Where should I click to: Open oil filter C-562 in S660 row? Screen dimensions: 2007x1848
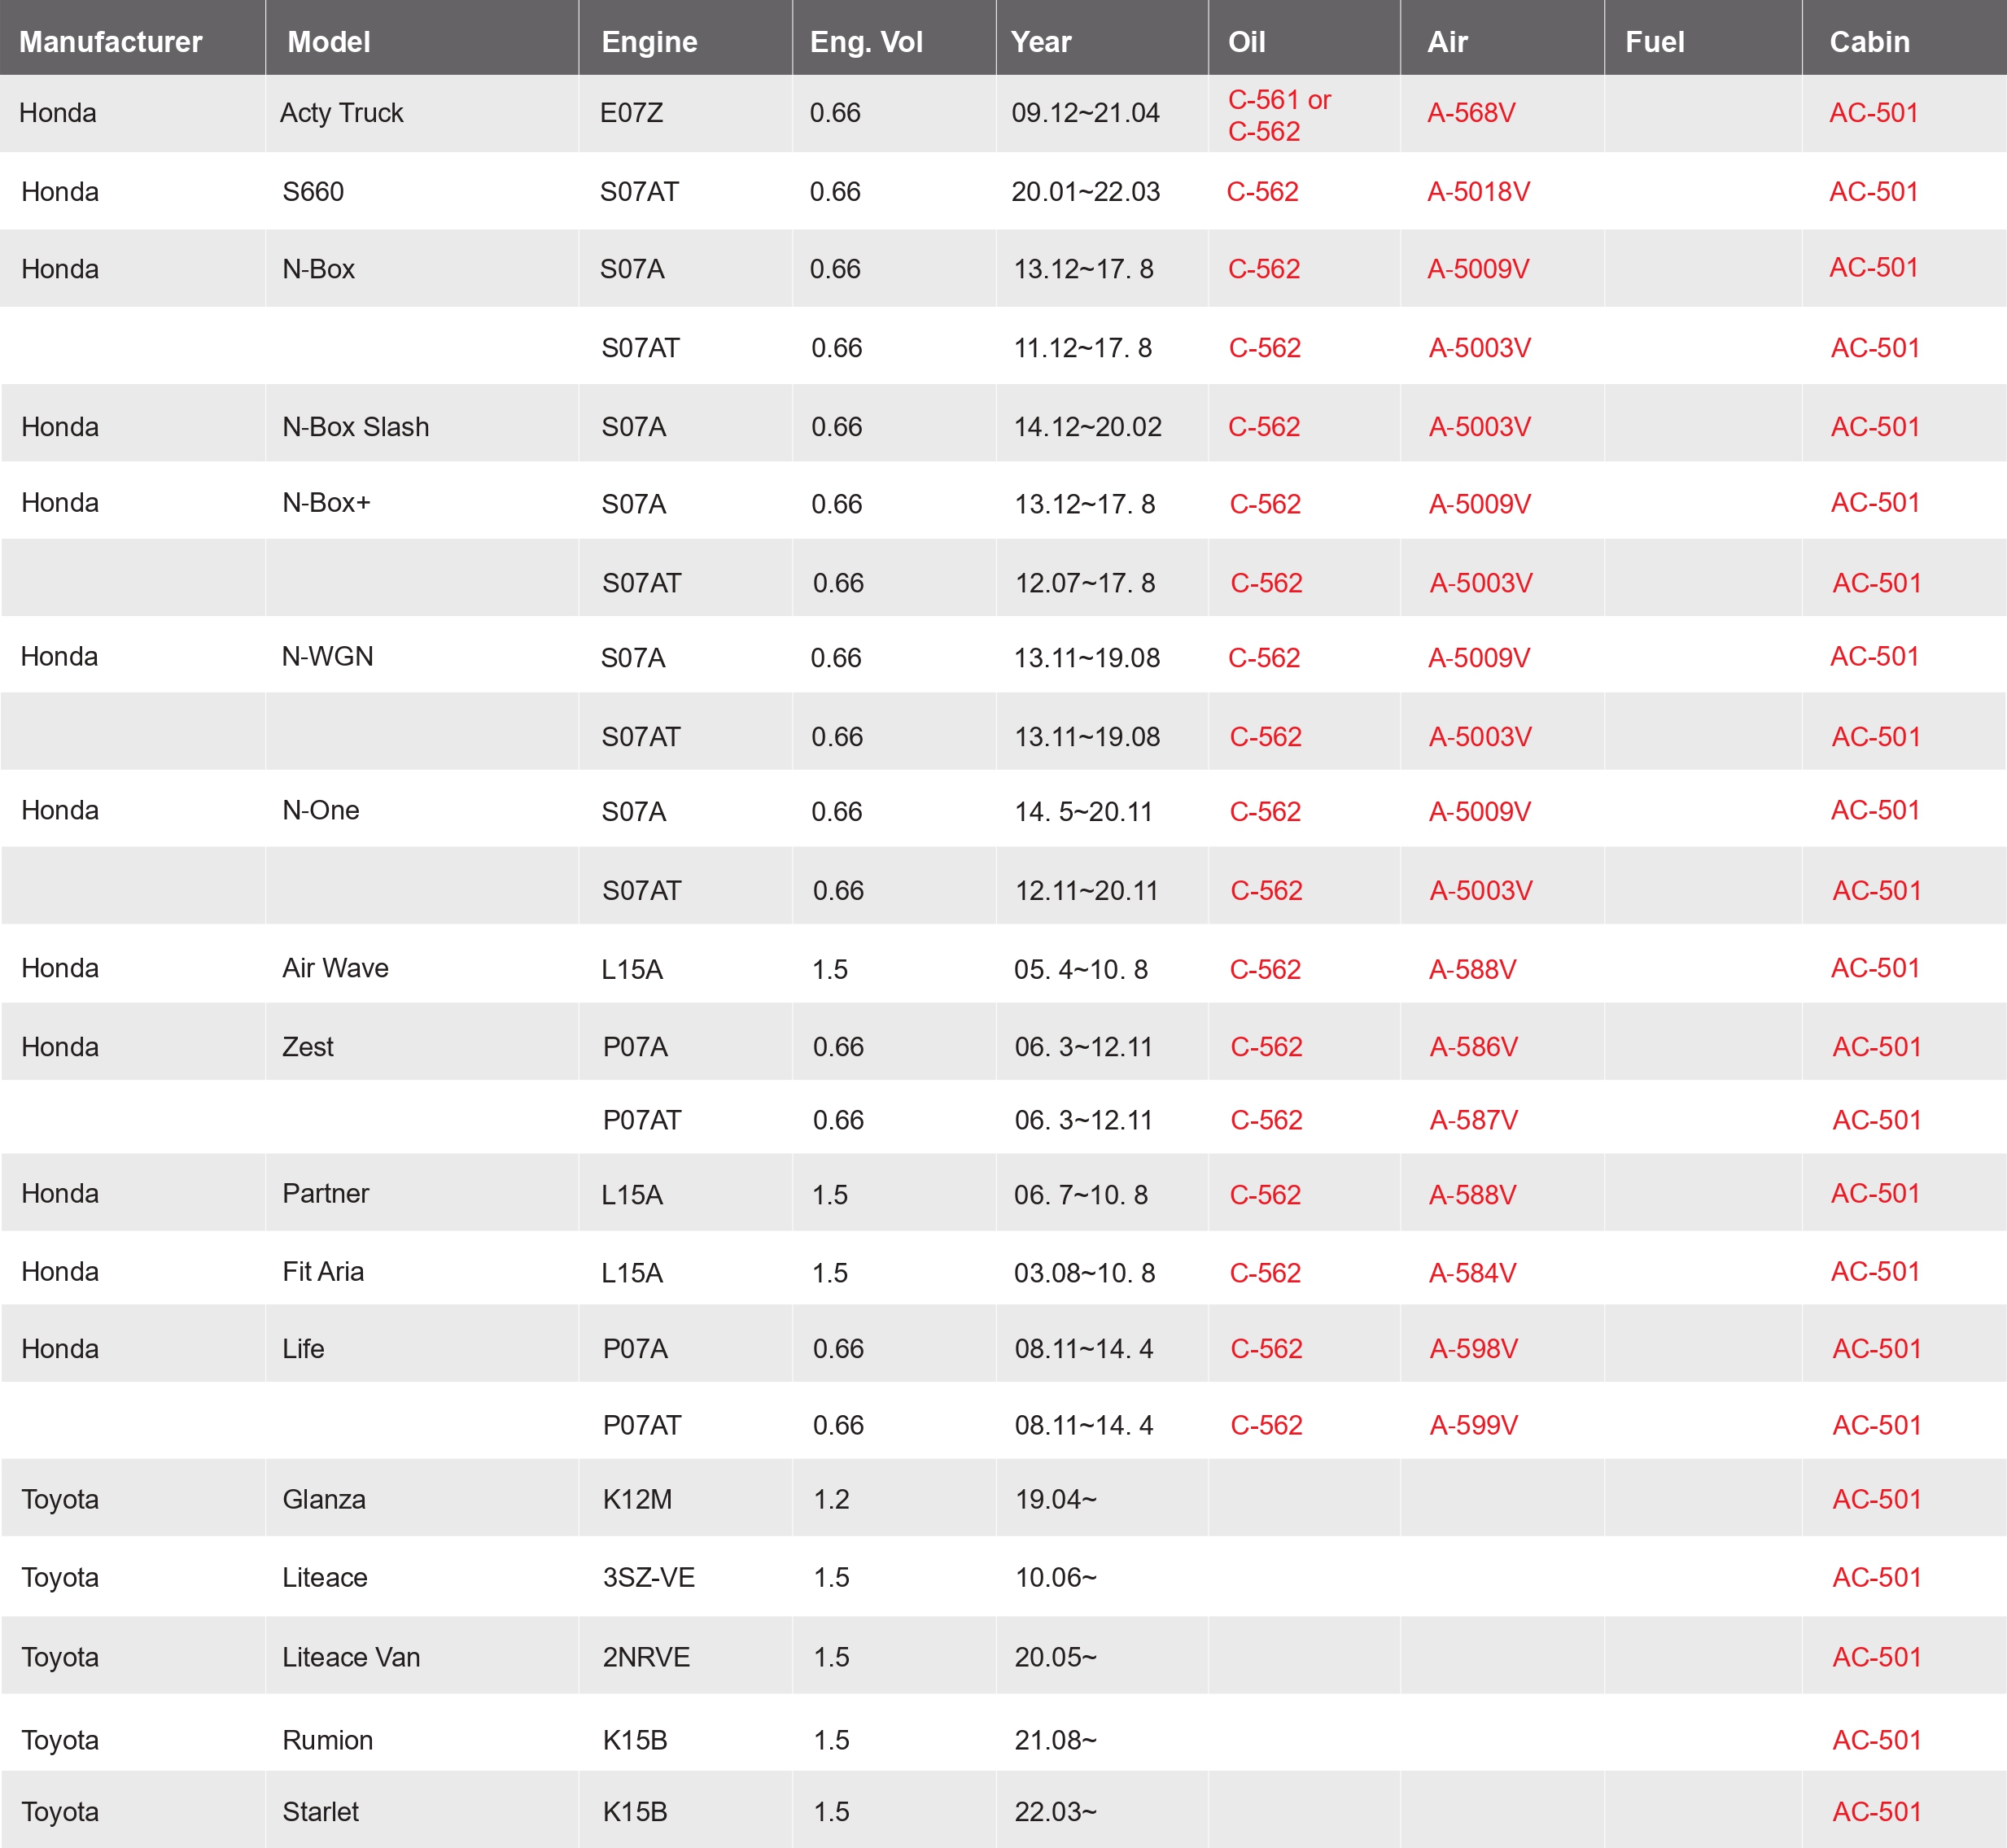[x=1262, y=192]
